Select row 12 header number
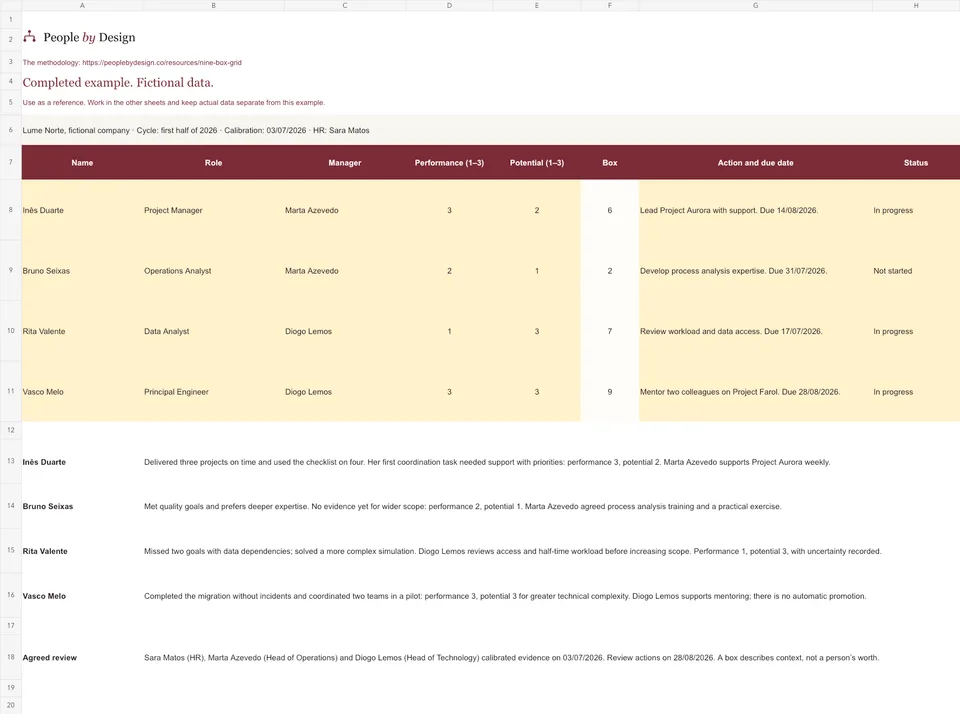The width and height of the screenshot is (960, 714). click(x=10, y=430)
